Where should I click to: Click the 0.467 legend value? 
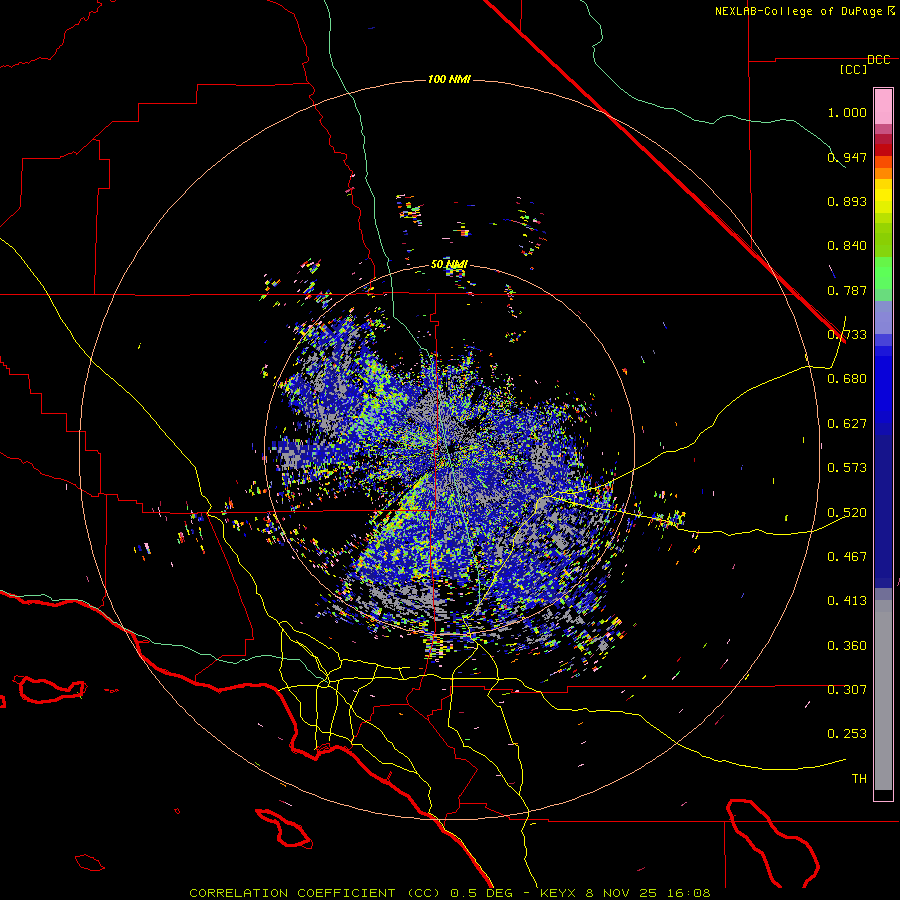(x=847, y=557)
